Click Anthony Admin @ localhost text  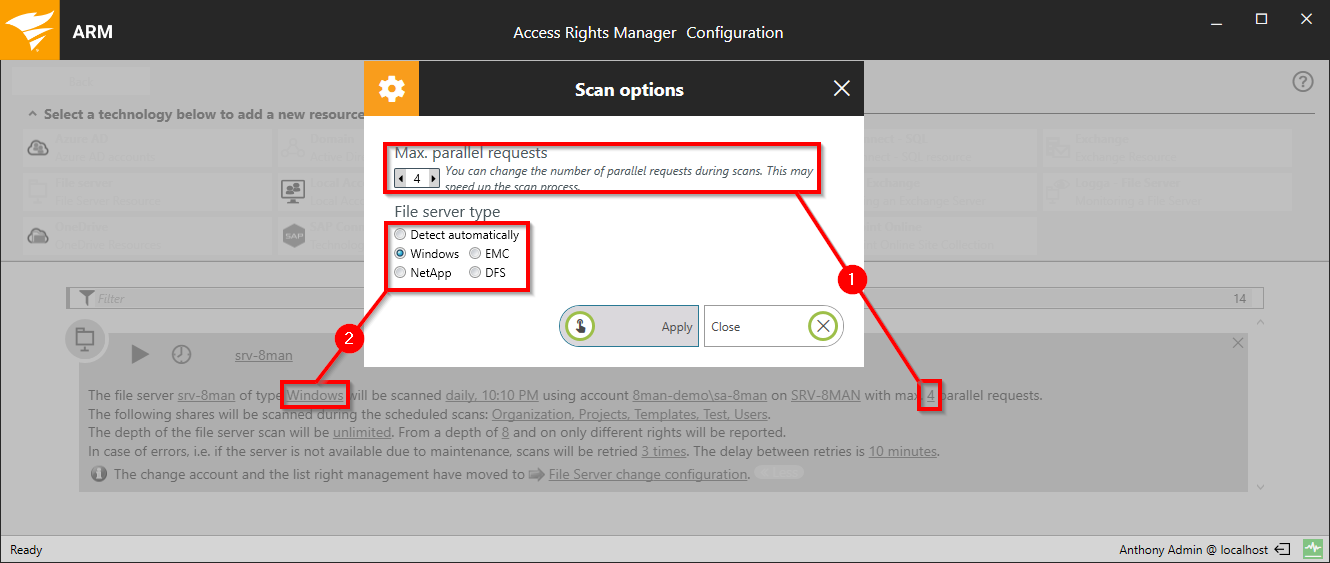pos(1194,550)
